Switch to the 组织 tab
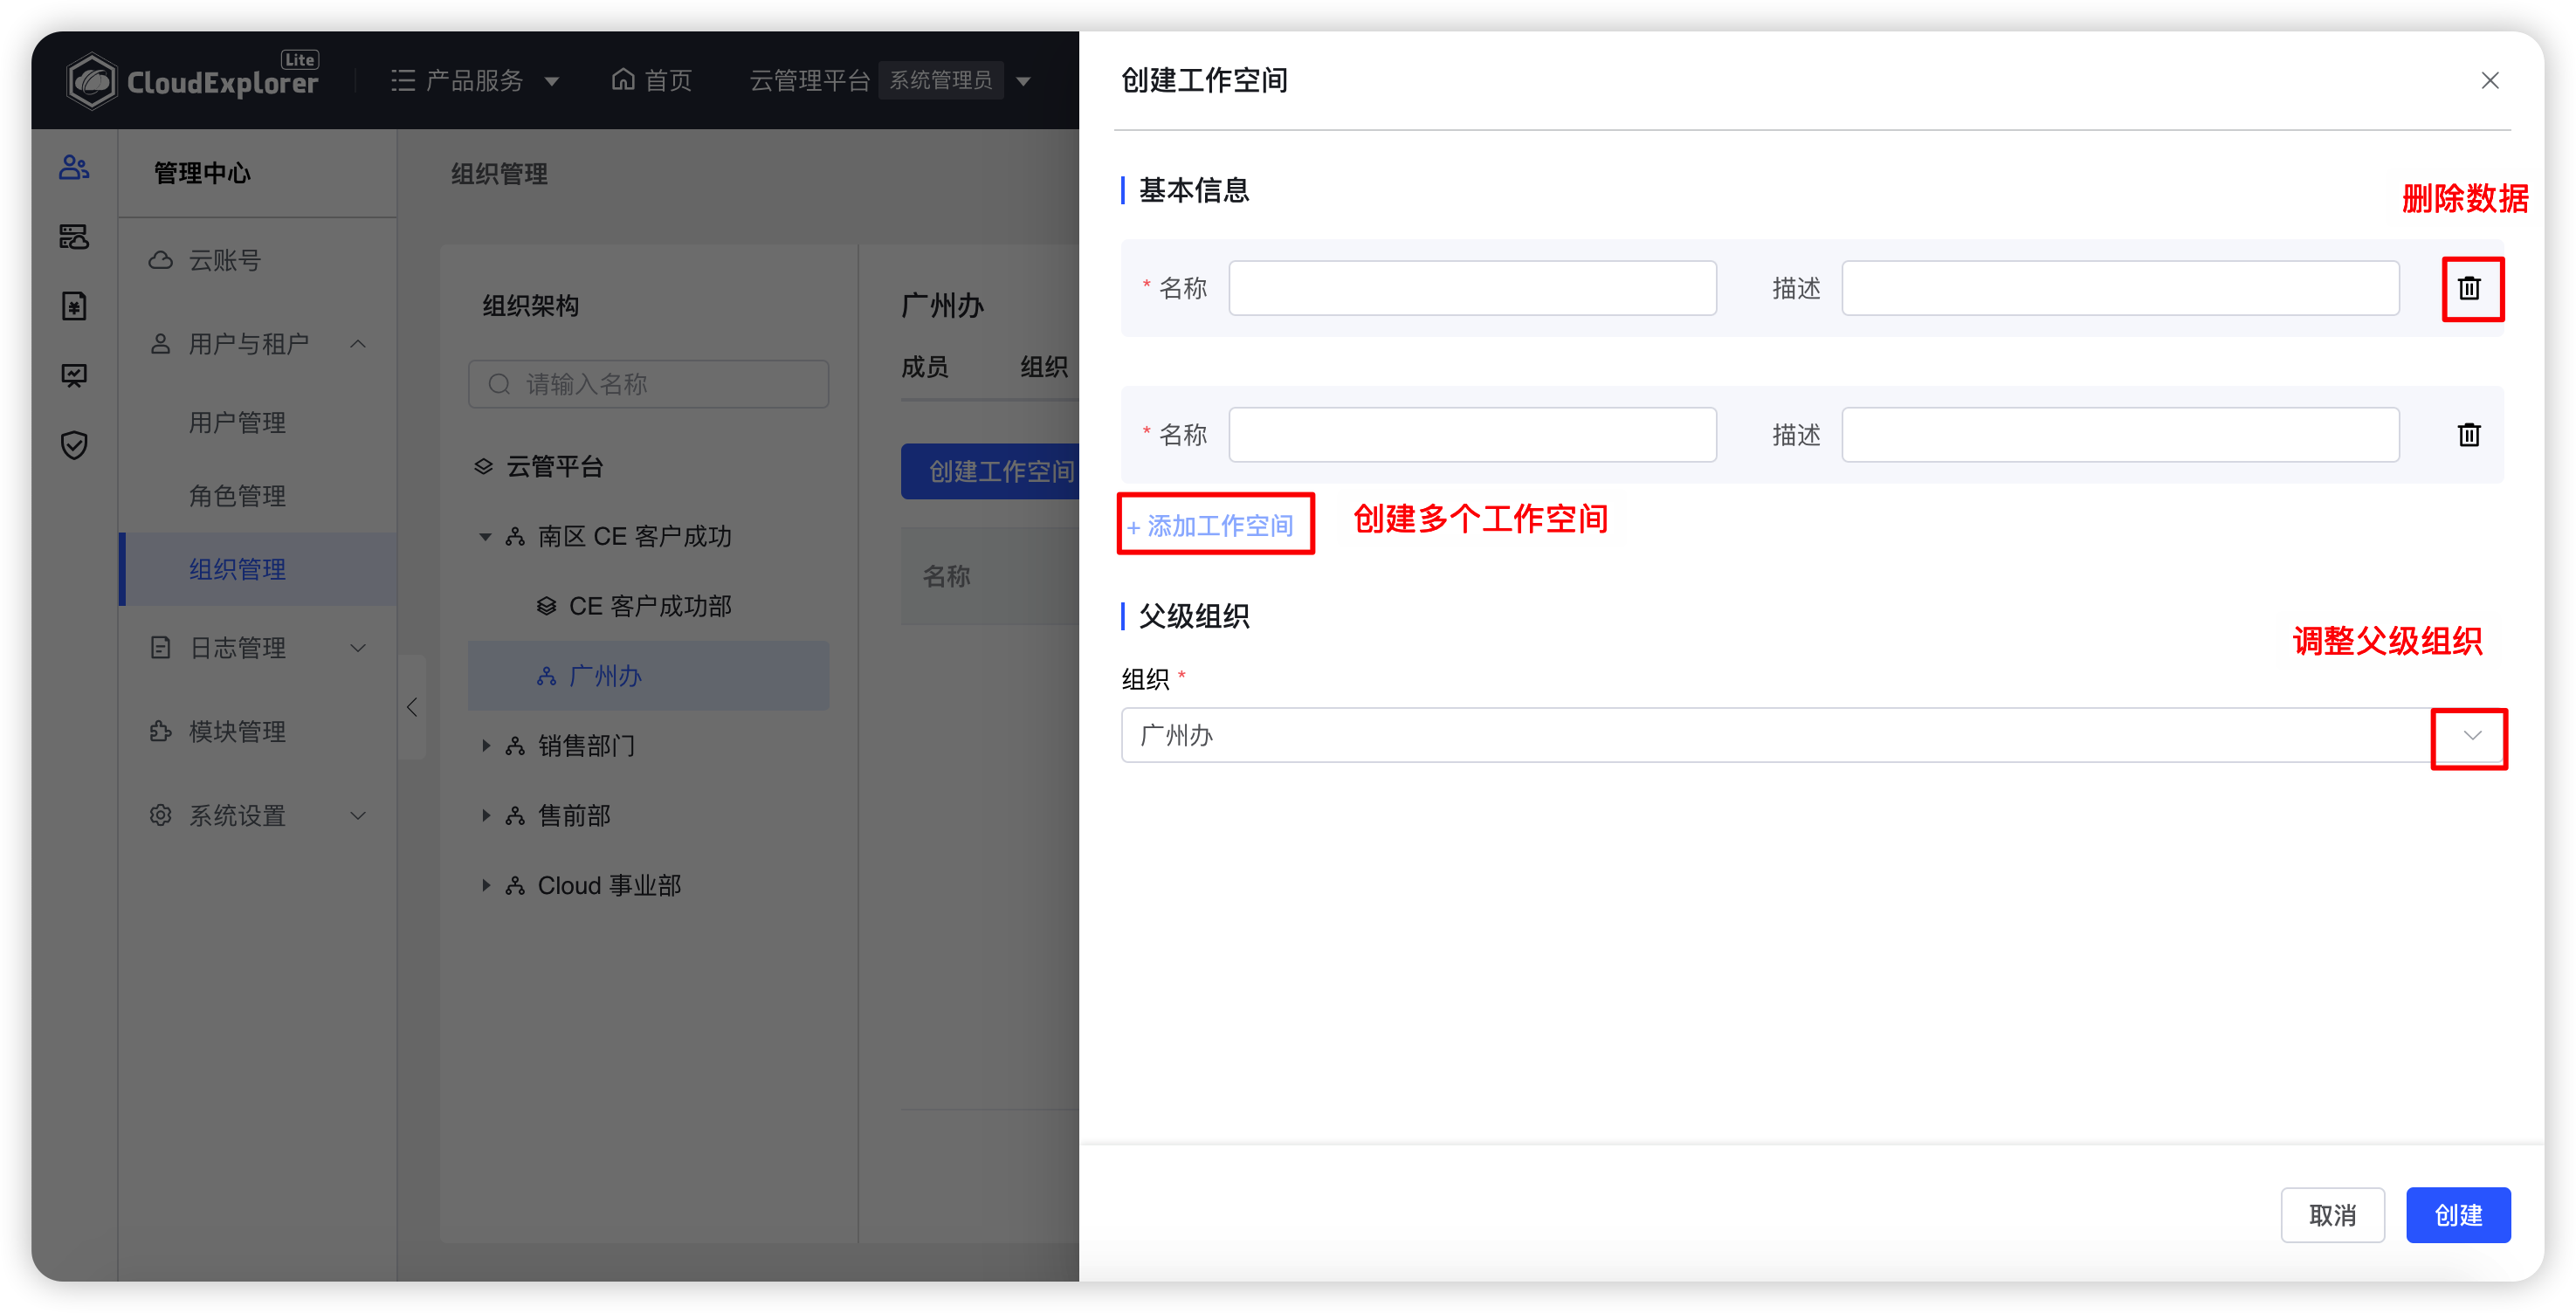This screenshot has width=2576, height=1313. click(1044, 367)
